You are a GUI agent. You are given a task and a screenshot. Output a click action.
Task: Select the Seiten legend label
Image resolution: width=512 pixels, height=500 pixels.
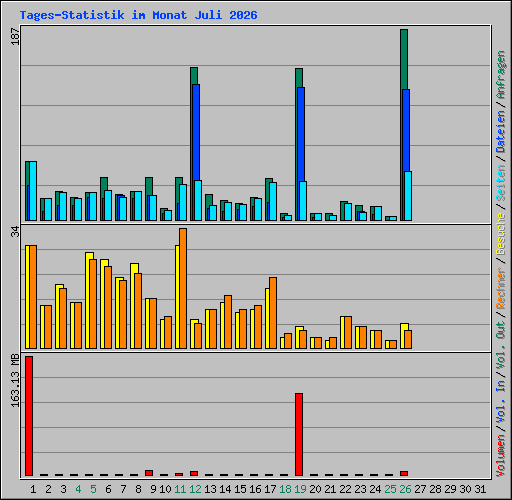[501, 183]
